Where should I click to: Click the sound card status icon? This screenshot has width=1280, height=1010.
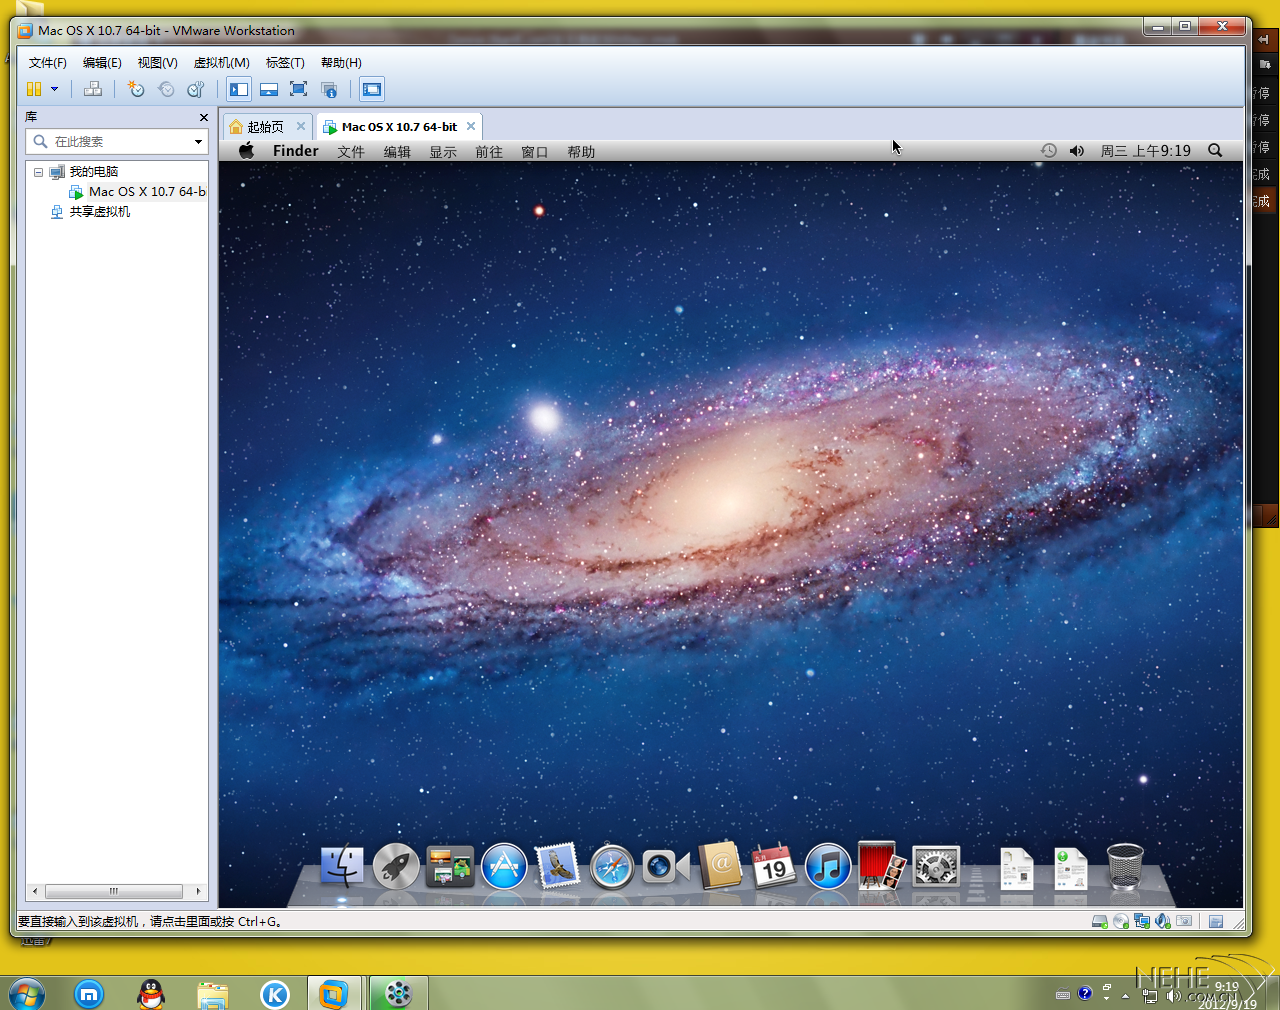[x=1163, y=921]
